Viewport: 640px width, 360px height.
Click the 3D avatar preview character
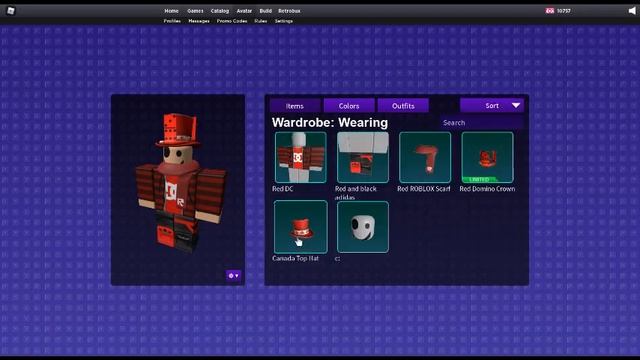point(180,182)
